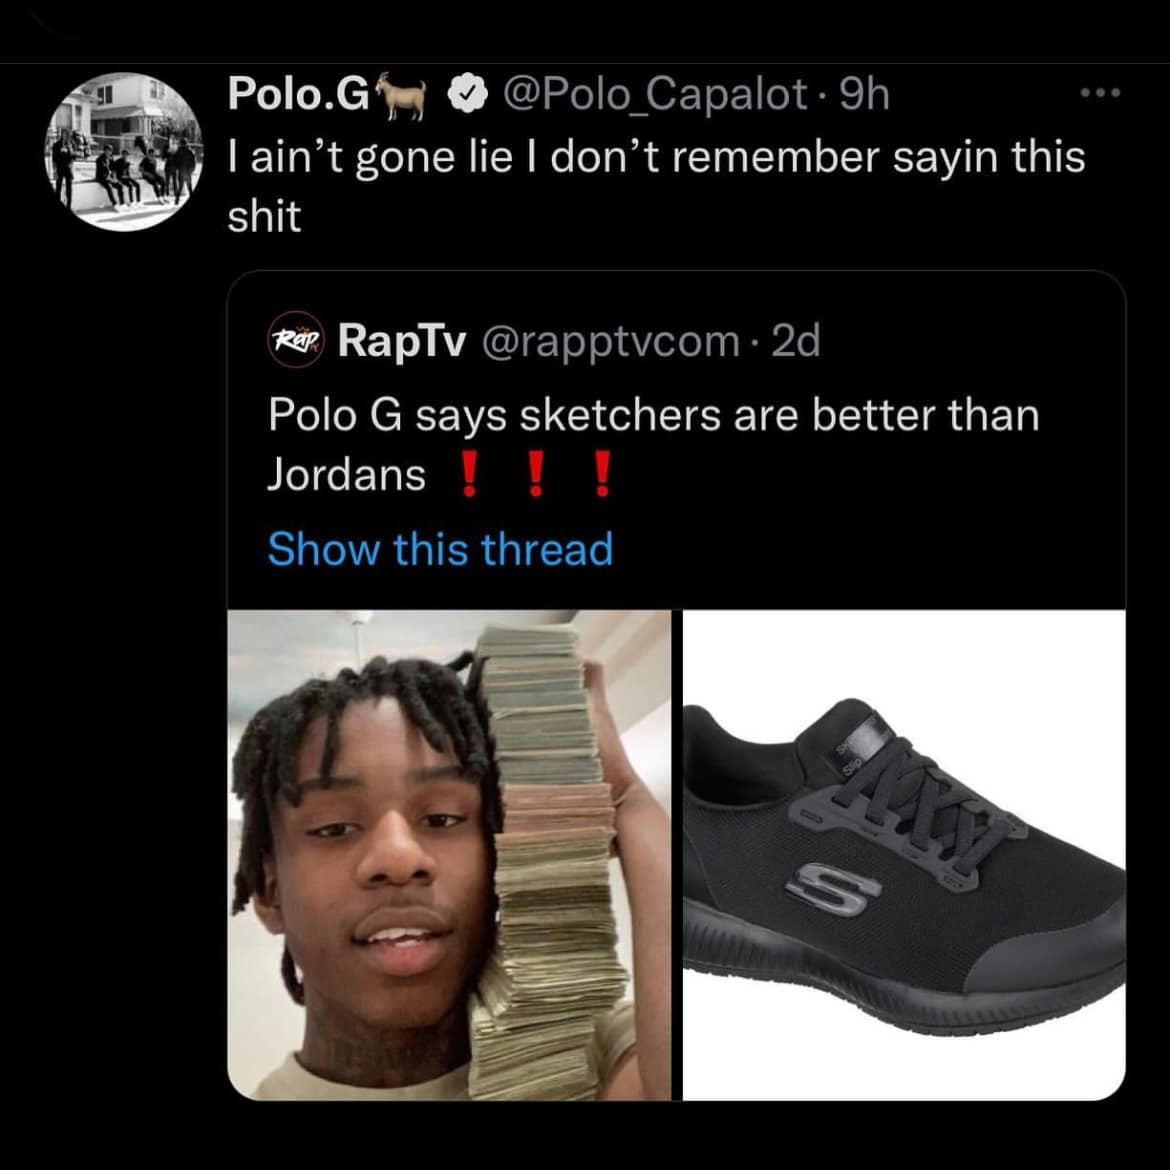Click the Polo.G profile avatar
The width and height of the screenshot is (1170, 1170).
123,151
